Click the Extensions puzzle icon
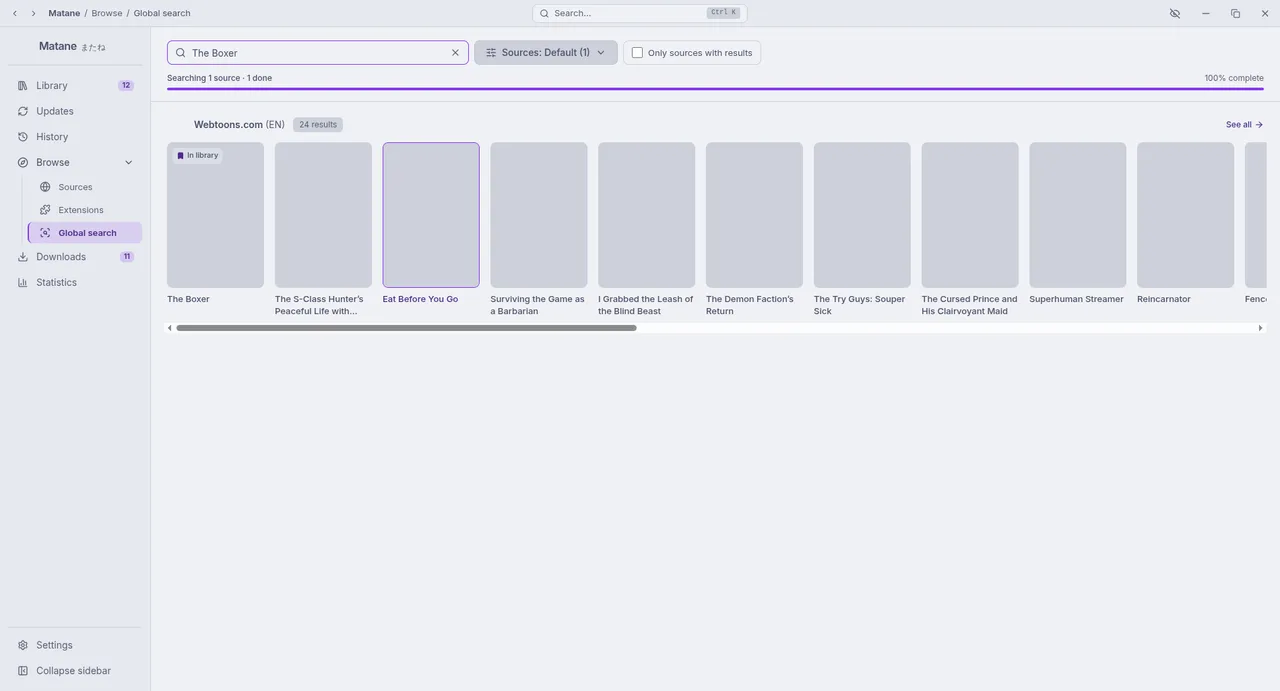1280x691 pixels. pos(45,210)
